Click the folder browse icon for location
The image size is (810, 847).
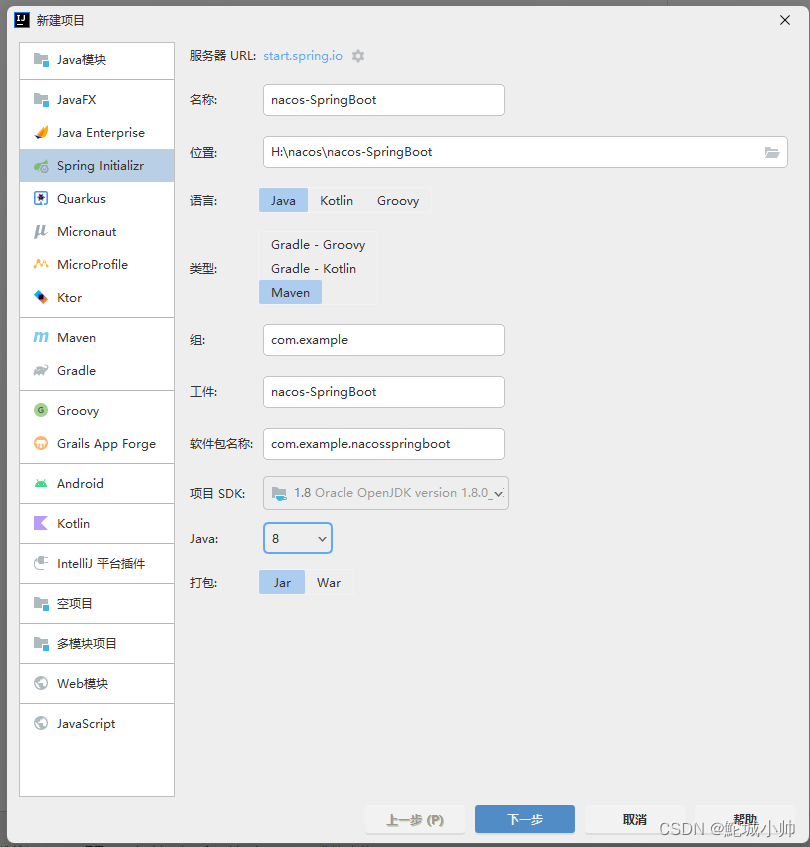[771, 152]
